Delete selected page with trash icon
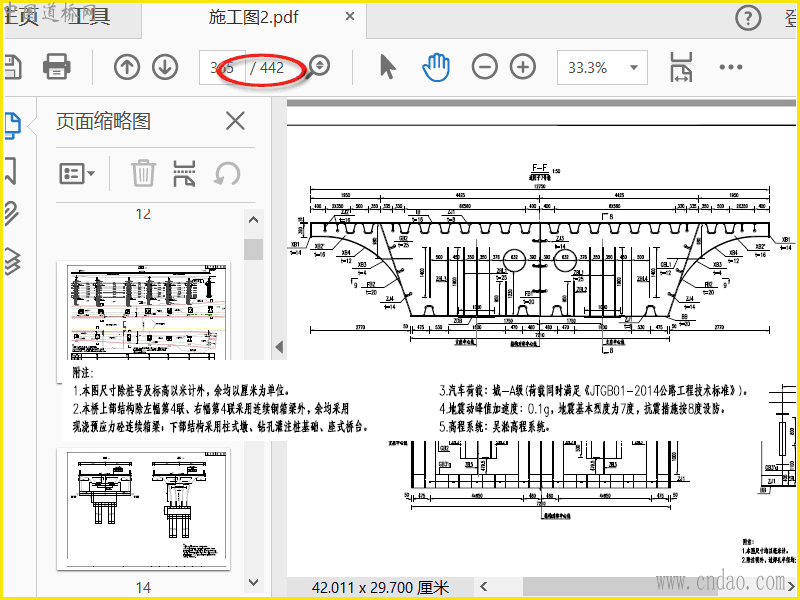 coord(144,173)
